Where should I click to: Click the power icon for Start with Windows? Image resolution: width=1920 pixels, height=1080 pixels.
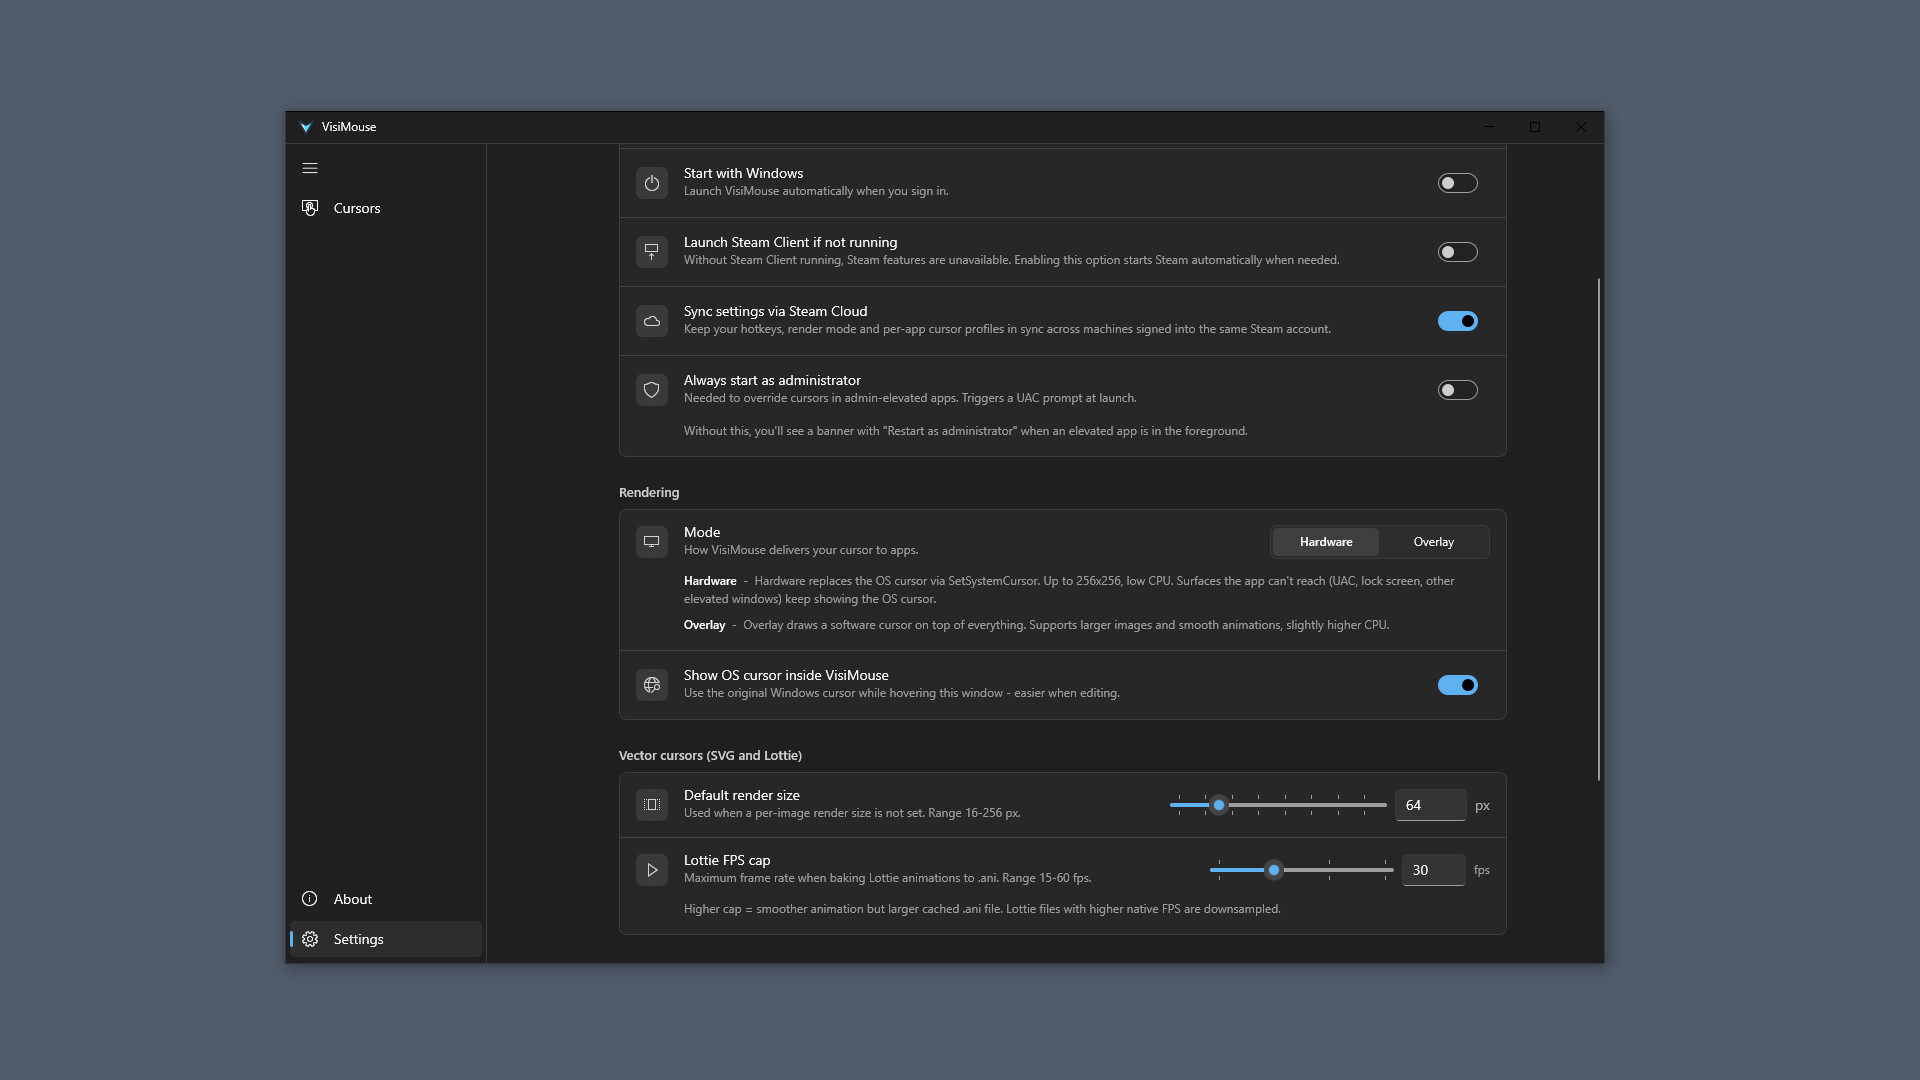[652, 183]
